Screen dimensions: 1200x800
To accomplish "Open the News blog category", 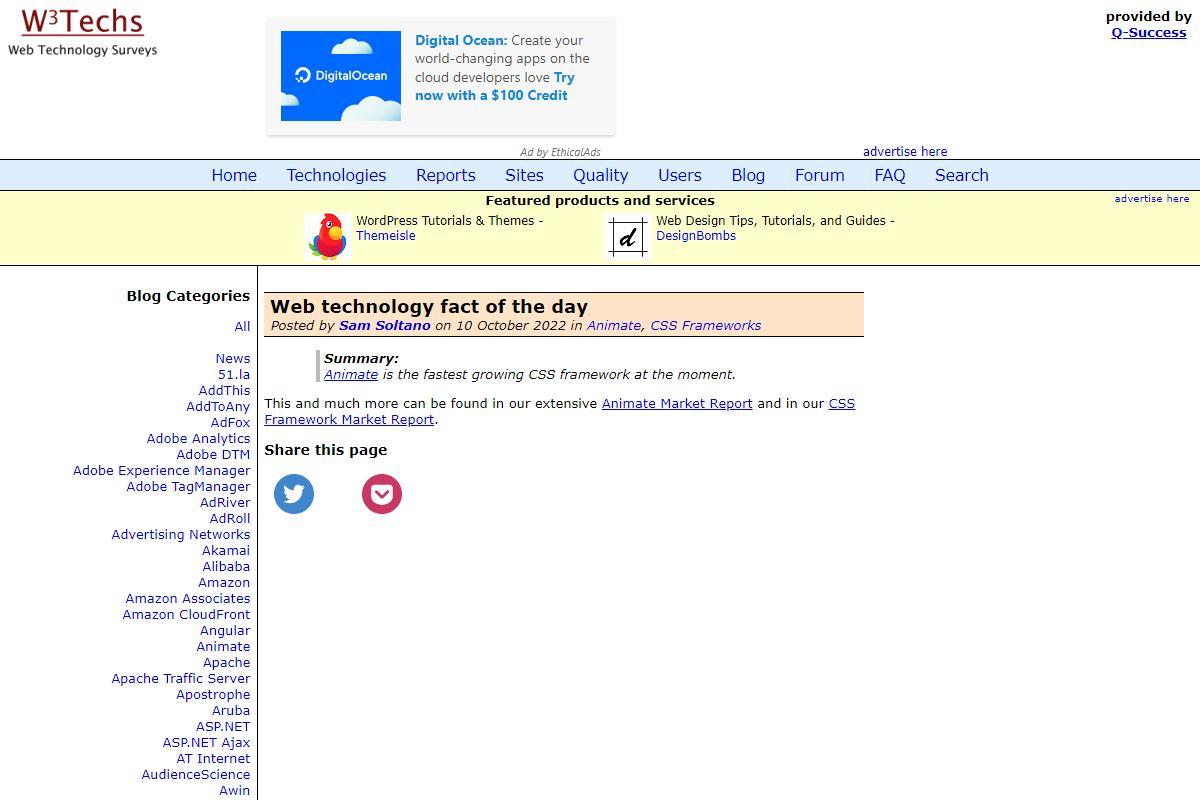I will [233, 358].
